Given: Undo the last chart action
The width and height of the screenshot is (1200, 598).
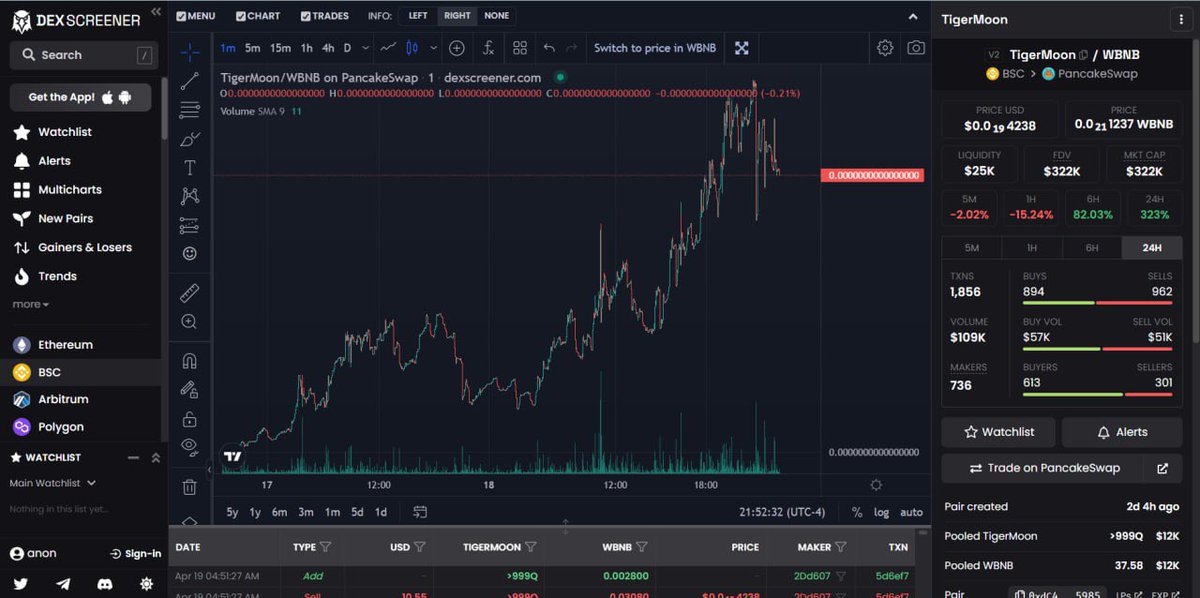Looking at the screenshot, I should coord(549,47).
